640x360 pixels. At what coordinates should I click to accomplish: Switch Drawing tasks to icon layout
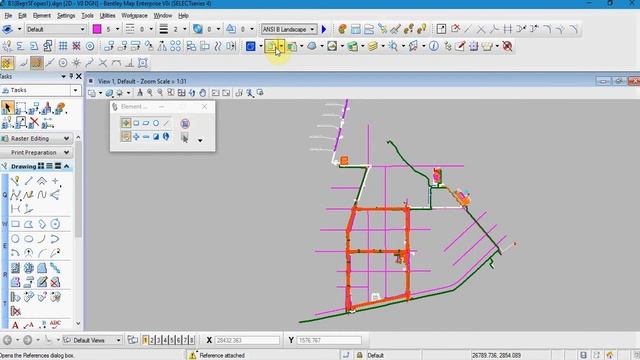pyautogui.click(x=41, y=166)
